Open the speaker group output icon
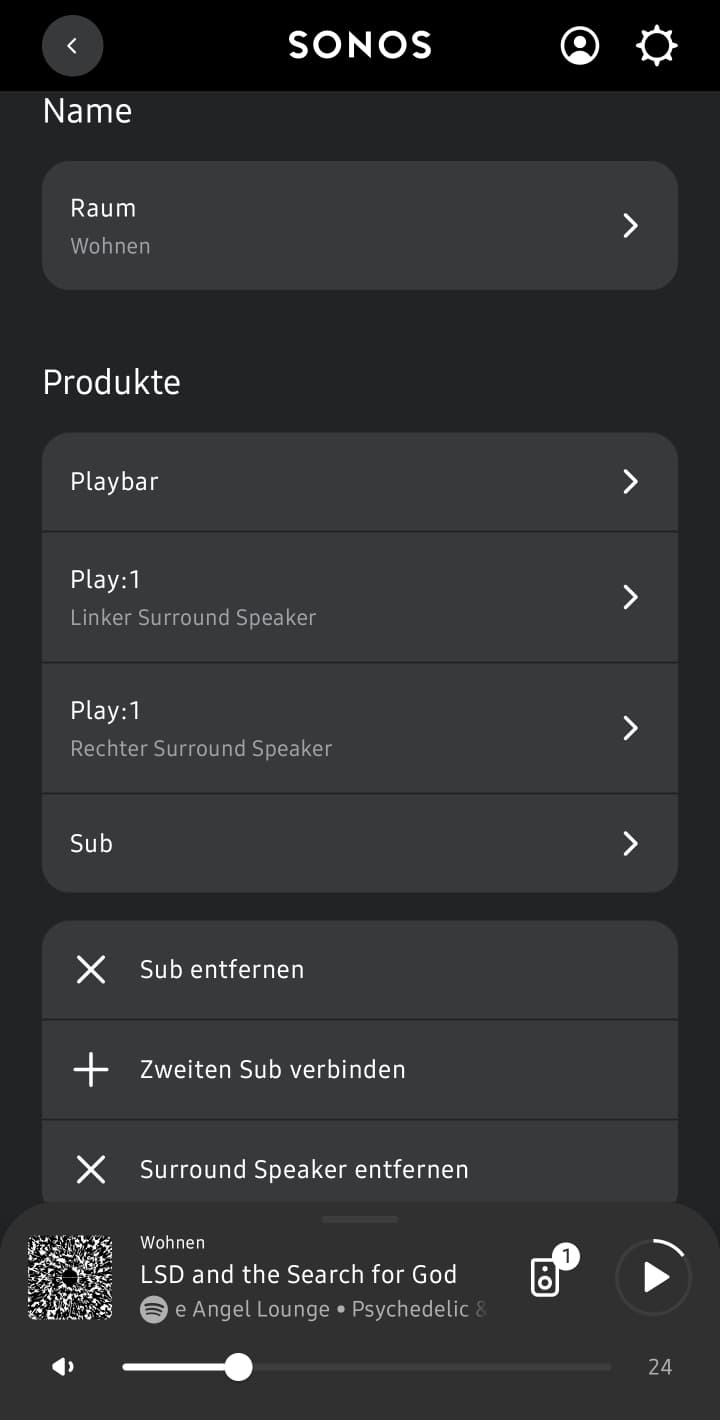The image size is (720, 1420). click(x=546, y=1276)
